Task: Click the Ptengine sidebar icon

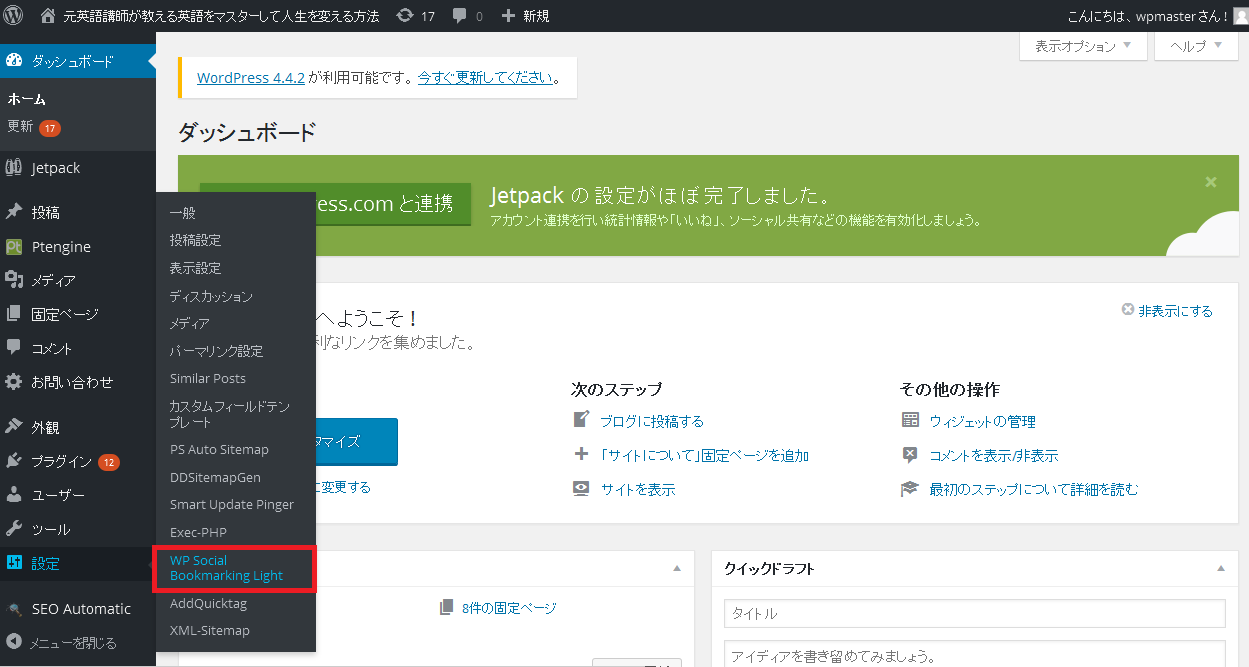Action: click(14, 246)
